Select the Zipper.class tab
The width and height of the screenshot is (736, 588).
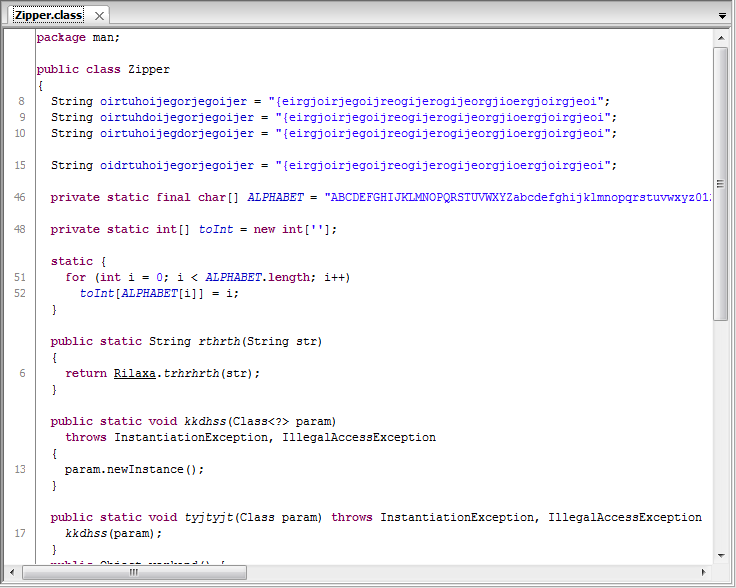click(x=48, y=16)
